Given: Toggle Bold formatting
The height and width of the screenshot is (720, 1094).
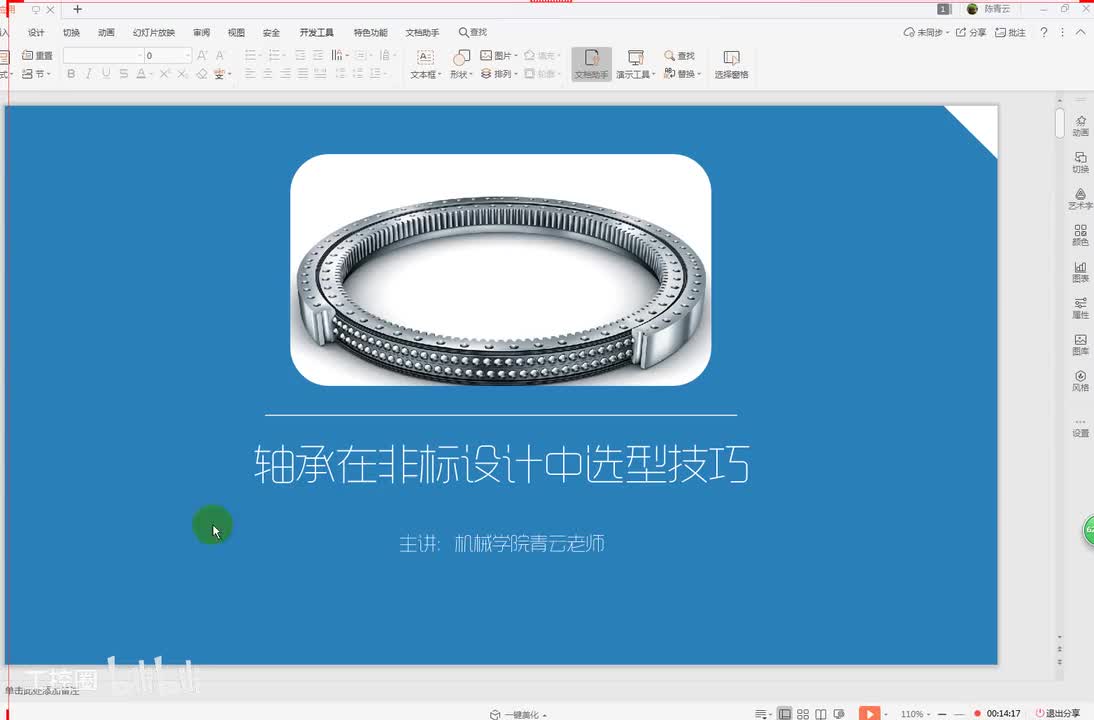Looking at the screenshot, I should [70, 73].
